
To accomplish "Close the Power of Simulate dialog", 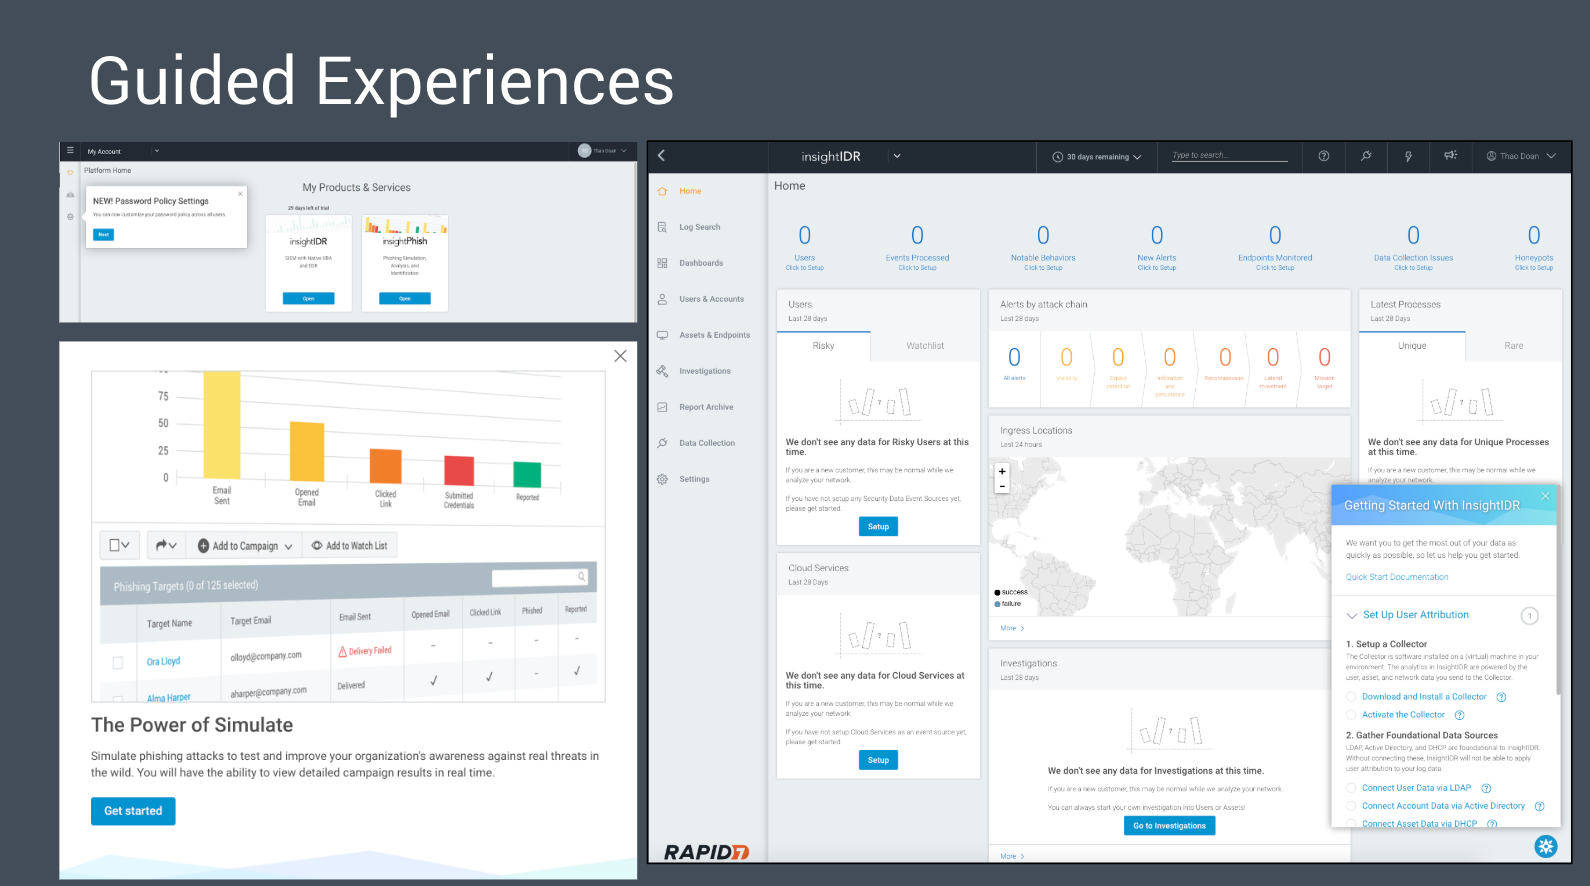I will [x=620, y=356].
